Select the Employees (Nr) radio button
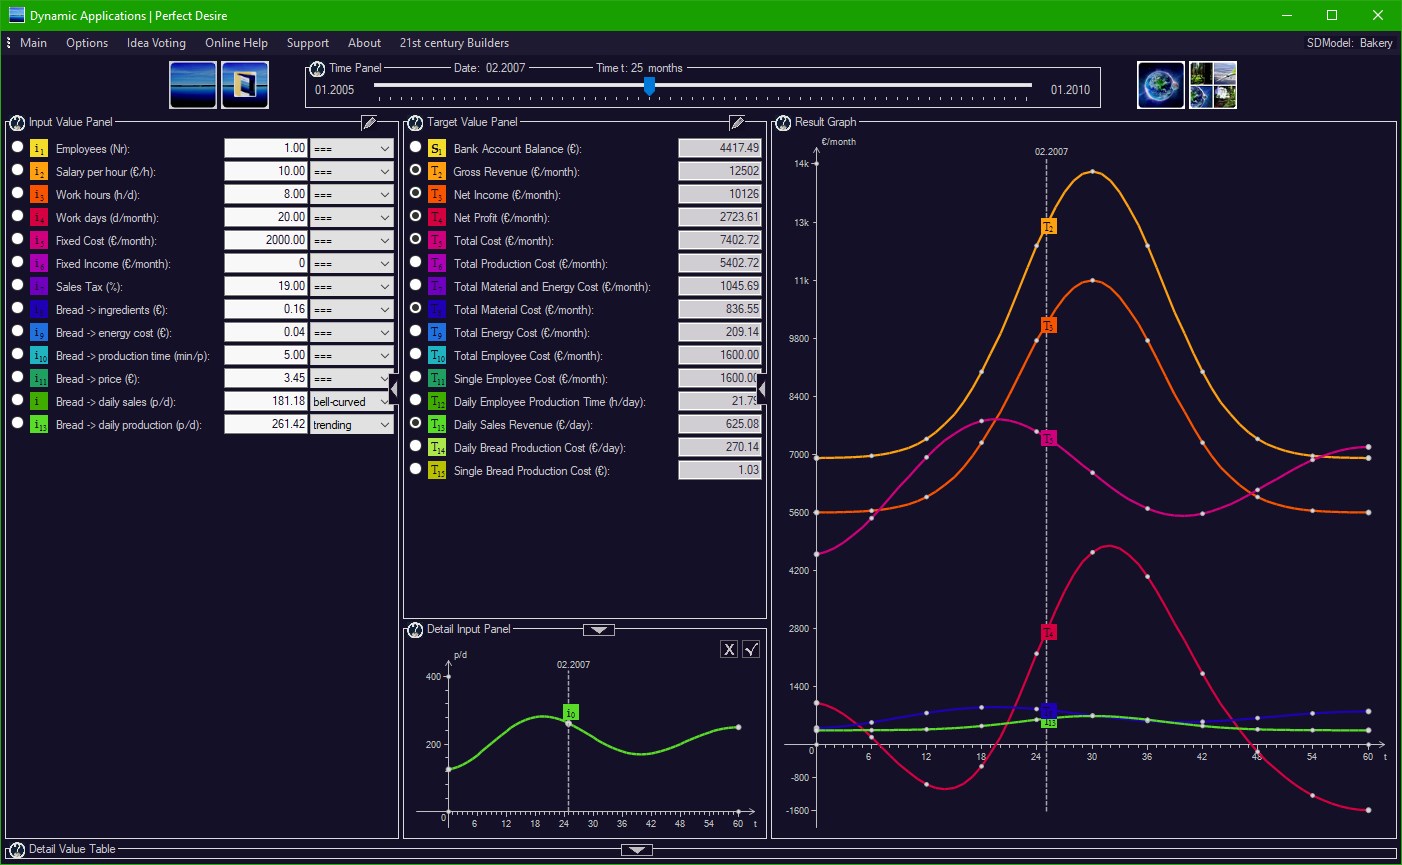Viewport: 1402px width, 865px height. (17, 147)
